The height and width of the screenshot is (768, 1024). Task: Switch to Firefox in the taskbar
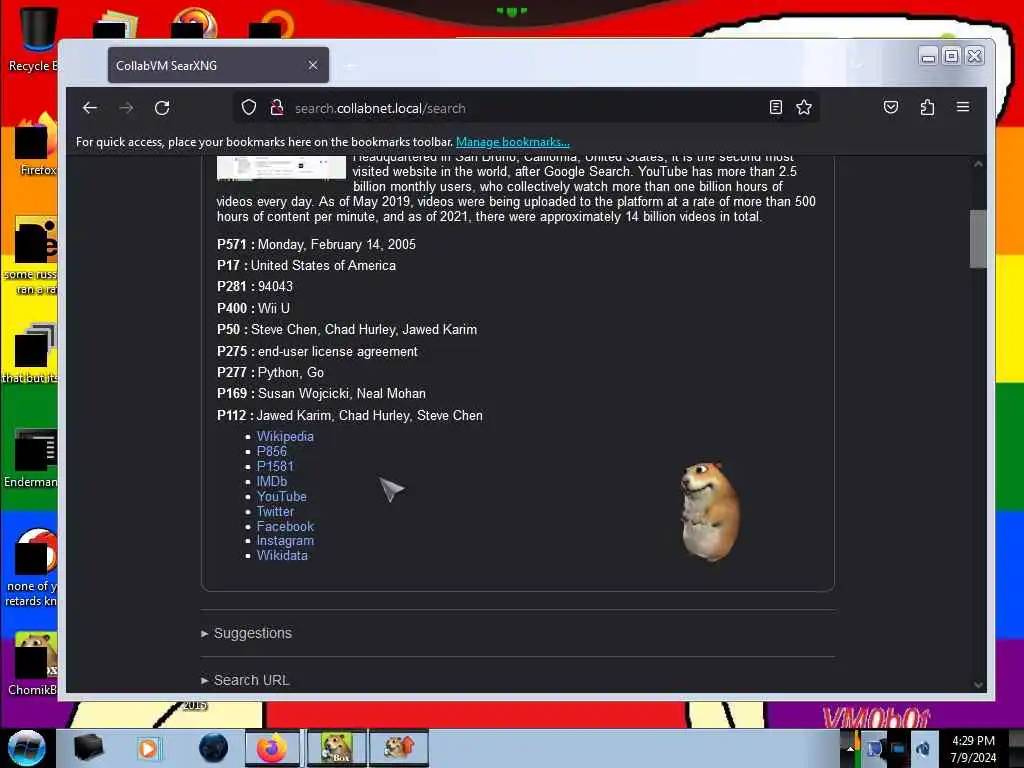tap(272, 748)
